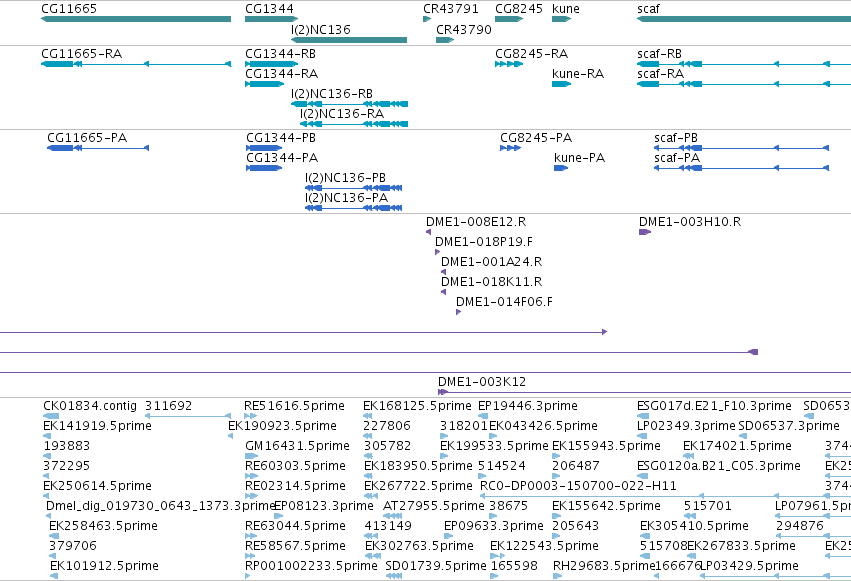Select the RE51616.5prime EST label

coord(294,406)
